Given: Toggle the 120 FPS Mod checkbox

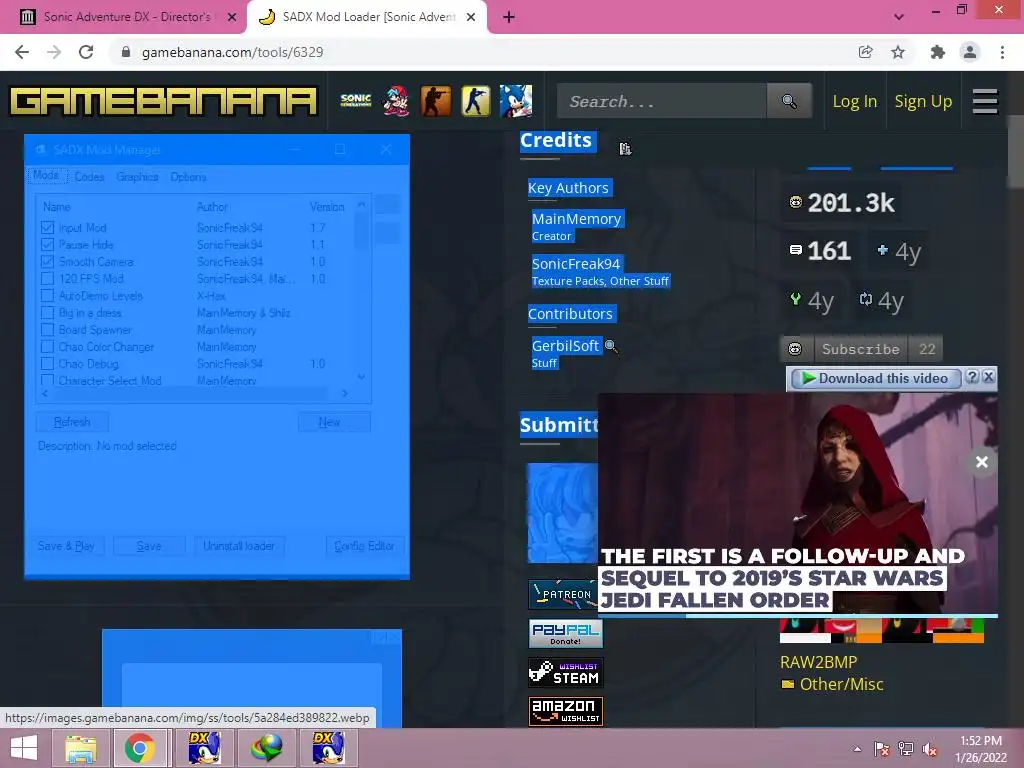Looking at the screenshot, I should [x=47, y=278].
